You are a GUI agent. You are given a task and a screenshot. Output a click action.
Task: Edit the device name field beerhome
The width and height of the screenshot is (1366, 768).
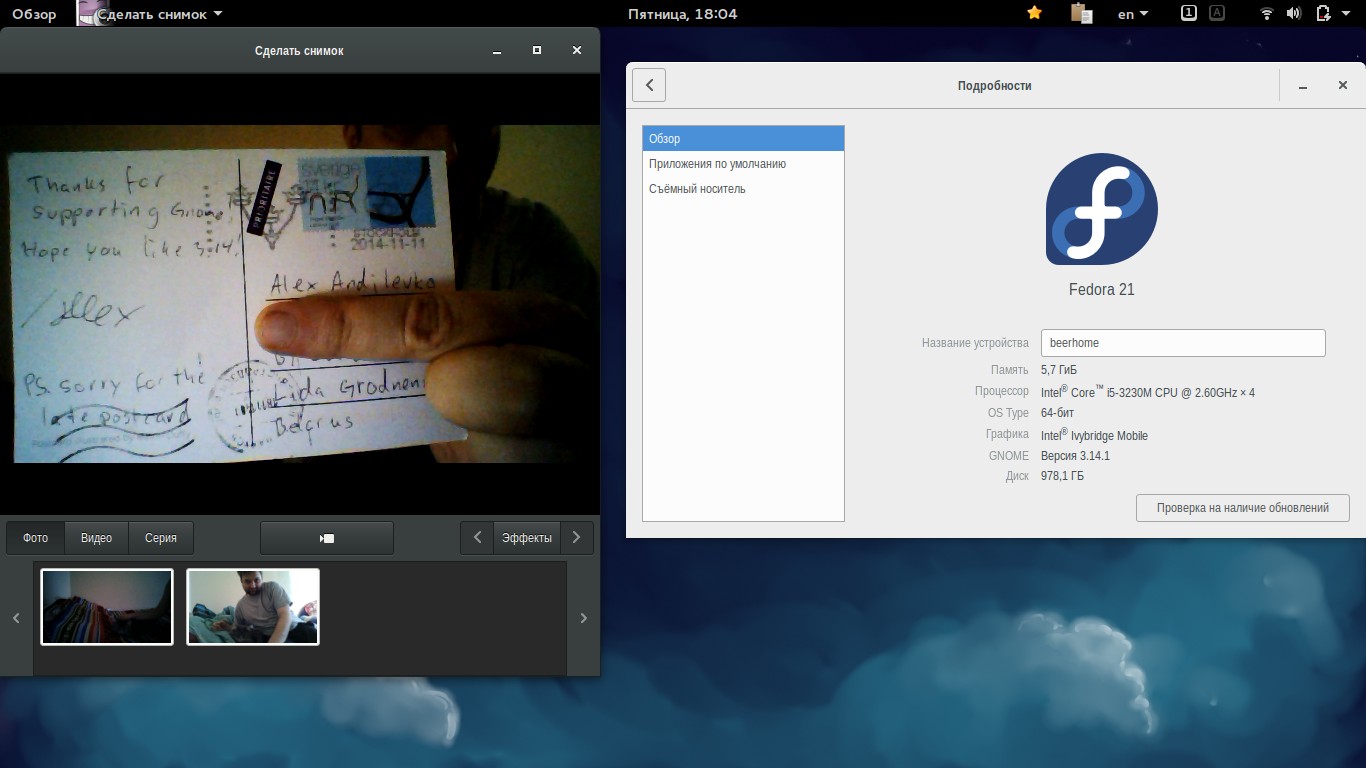[x=1183, y=343]
